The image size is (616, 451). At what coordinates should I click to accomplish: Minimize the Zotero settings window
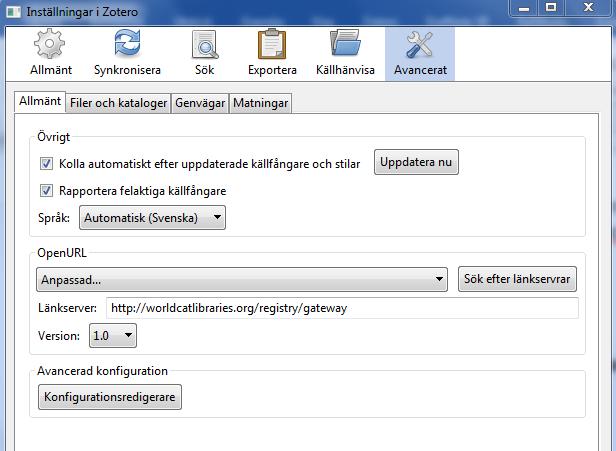[524, 8]
